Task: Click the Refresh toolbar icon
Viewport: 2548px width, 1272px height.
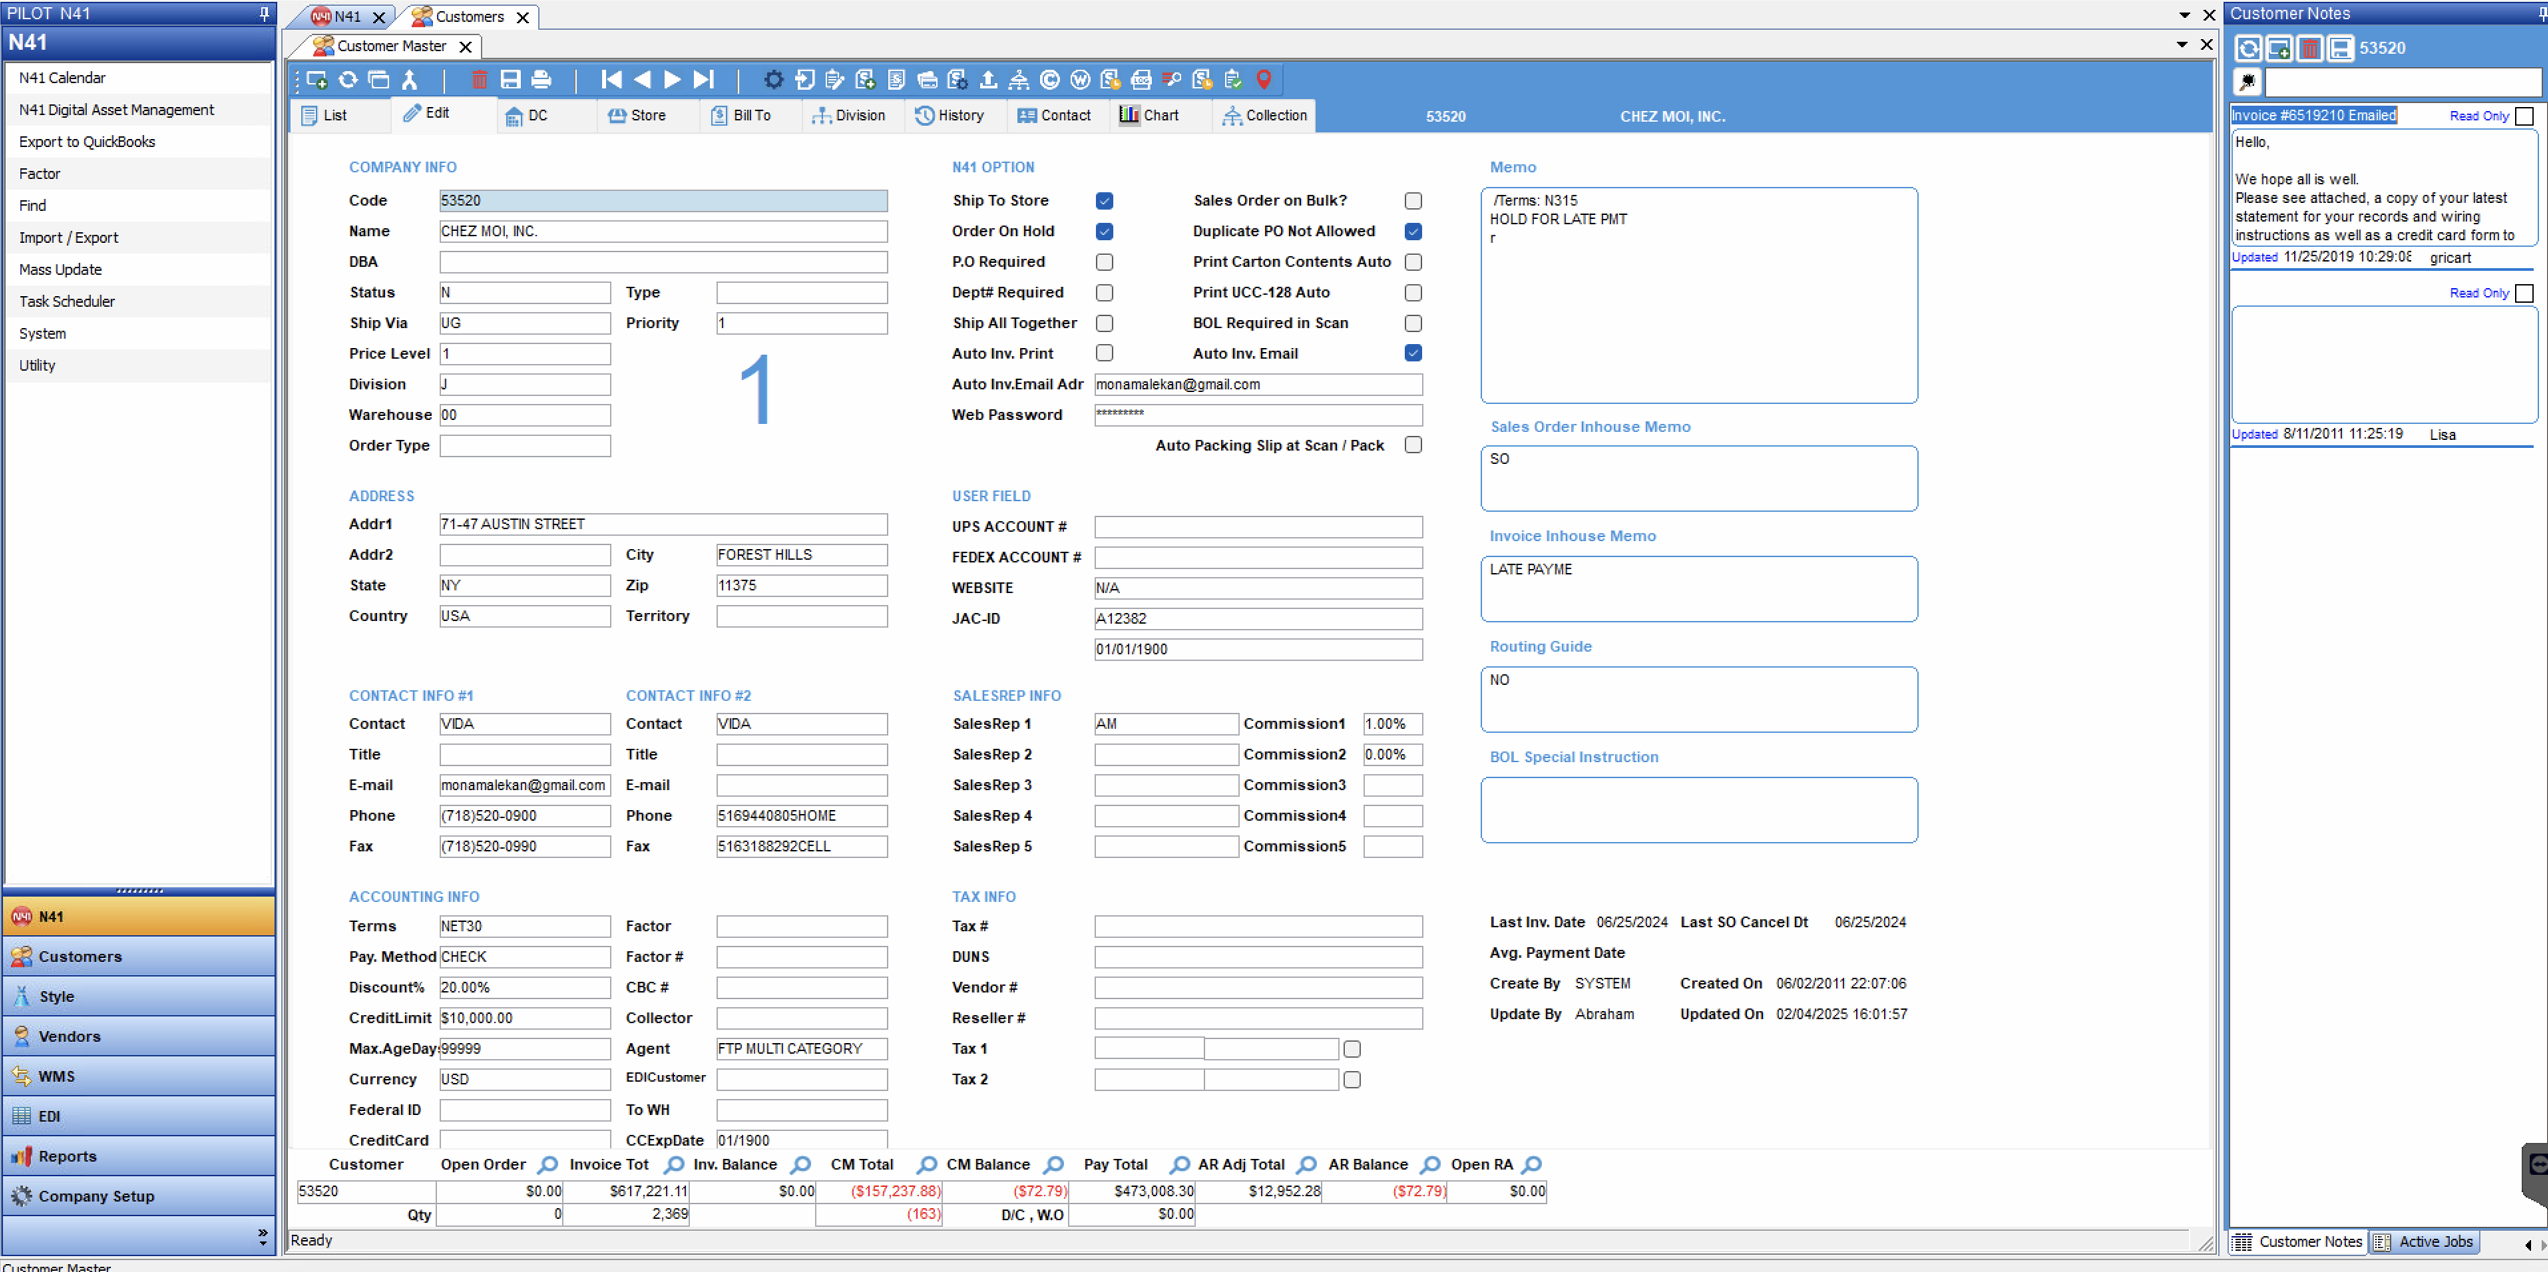Action: 348,80
